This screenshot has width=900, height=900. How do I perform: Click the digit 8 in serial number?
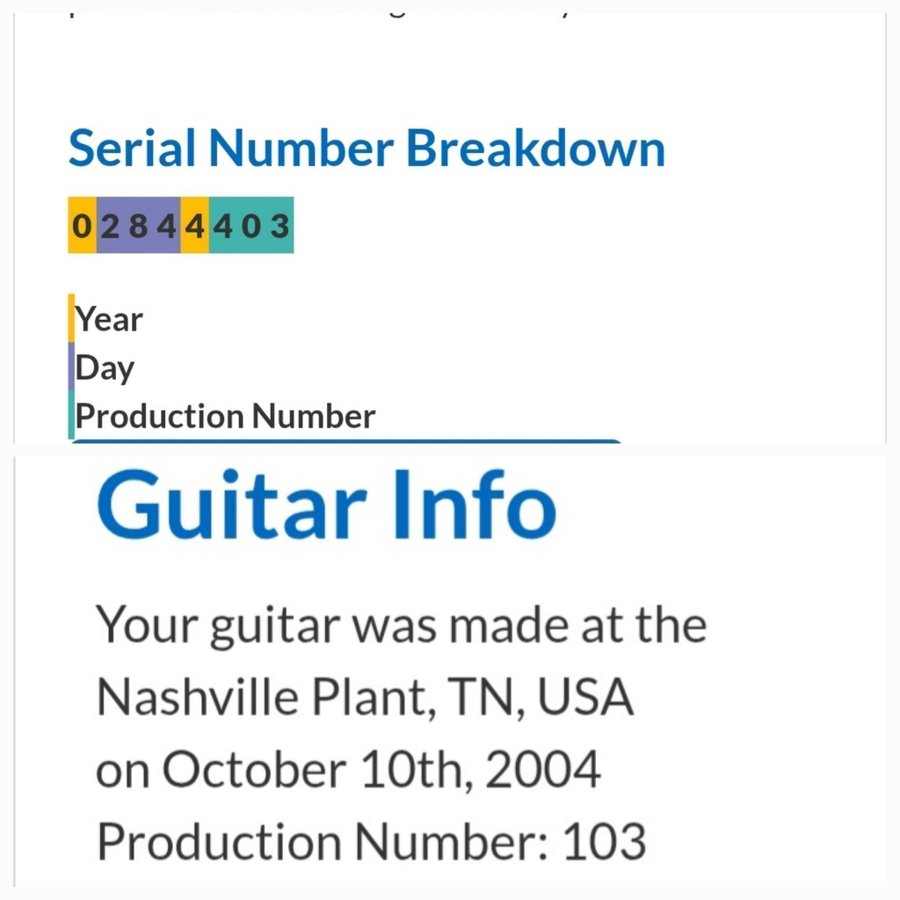[x=138, y=226]
